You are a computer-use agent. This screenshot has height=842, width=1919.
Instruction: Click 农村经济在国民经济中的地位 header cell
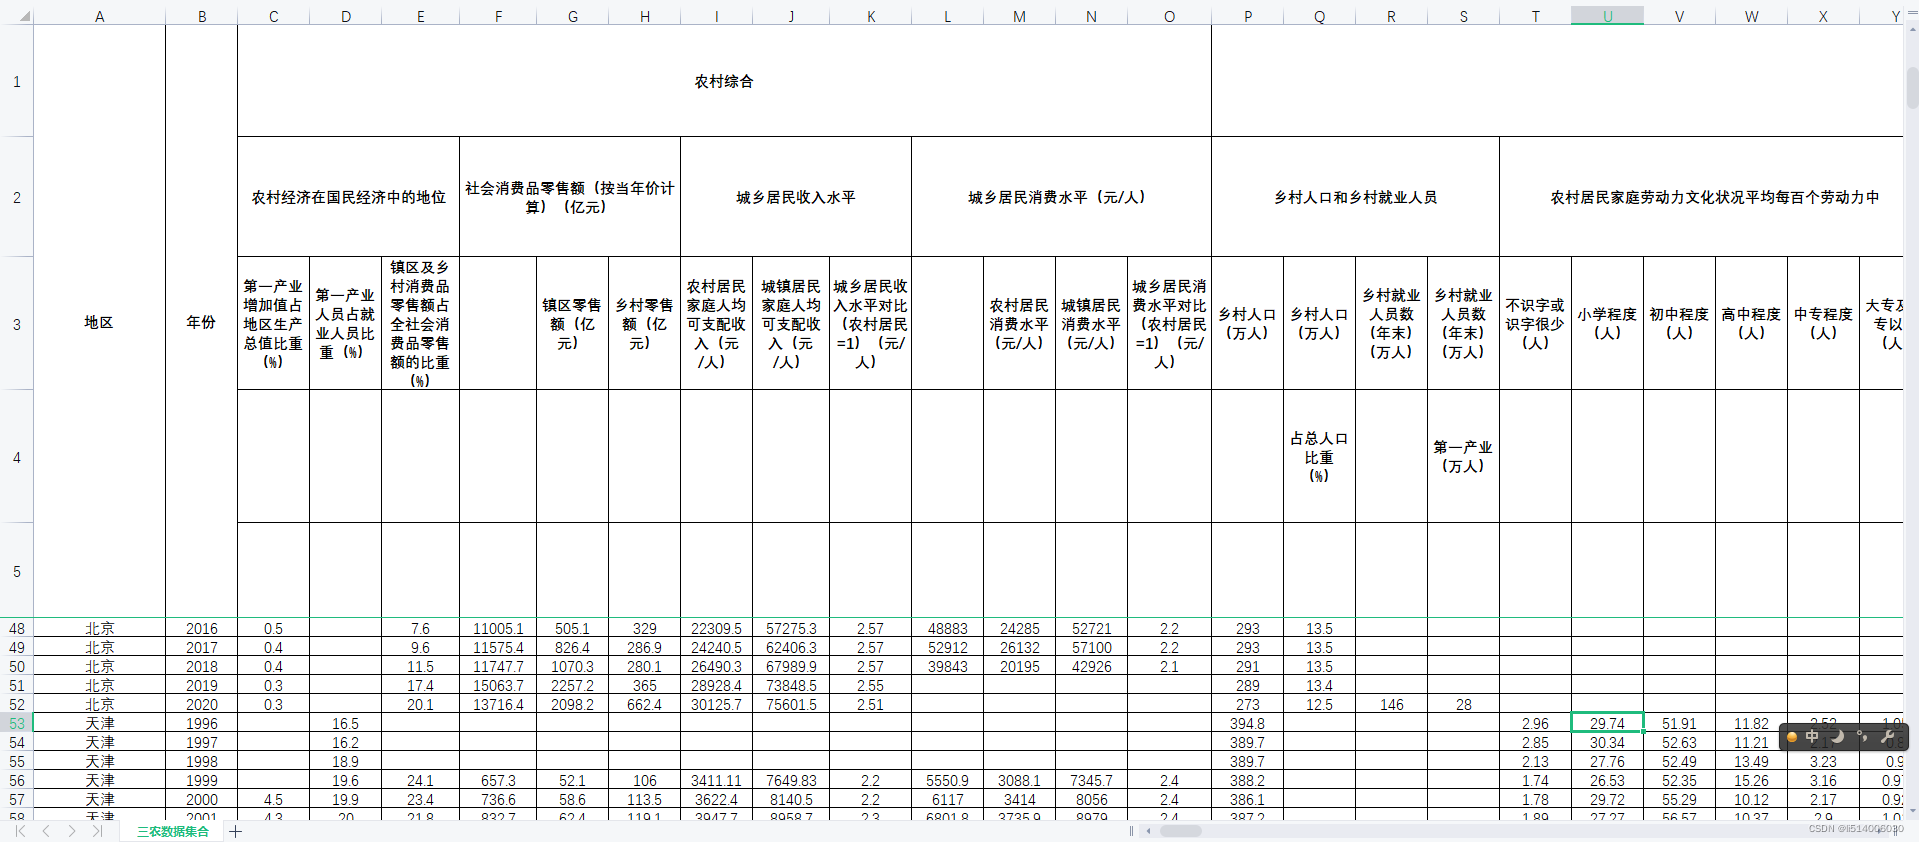pos(348,197)
